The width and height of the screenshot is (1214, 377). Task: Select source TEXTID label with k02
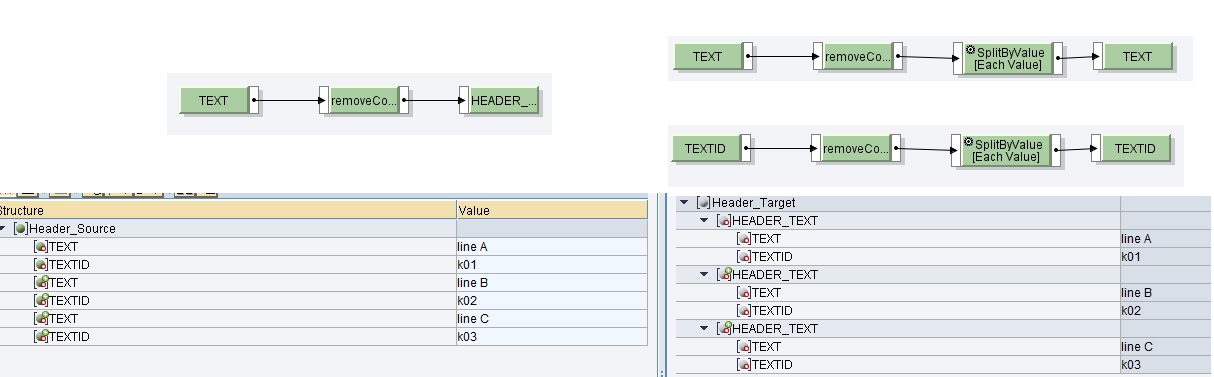point(69,301)
